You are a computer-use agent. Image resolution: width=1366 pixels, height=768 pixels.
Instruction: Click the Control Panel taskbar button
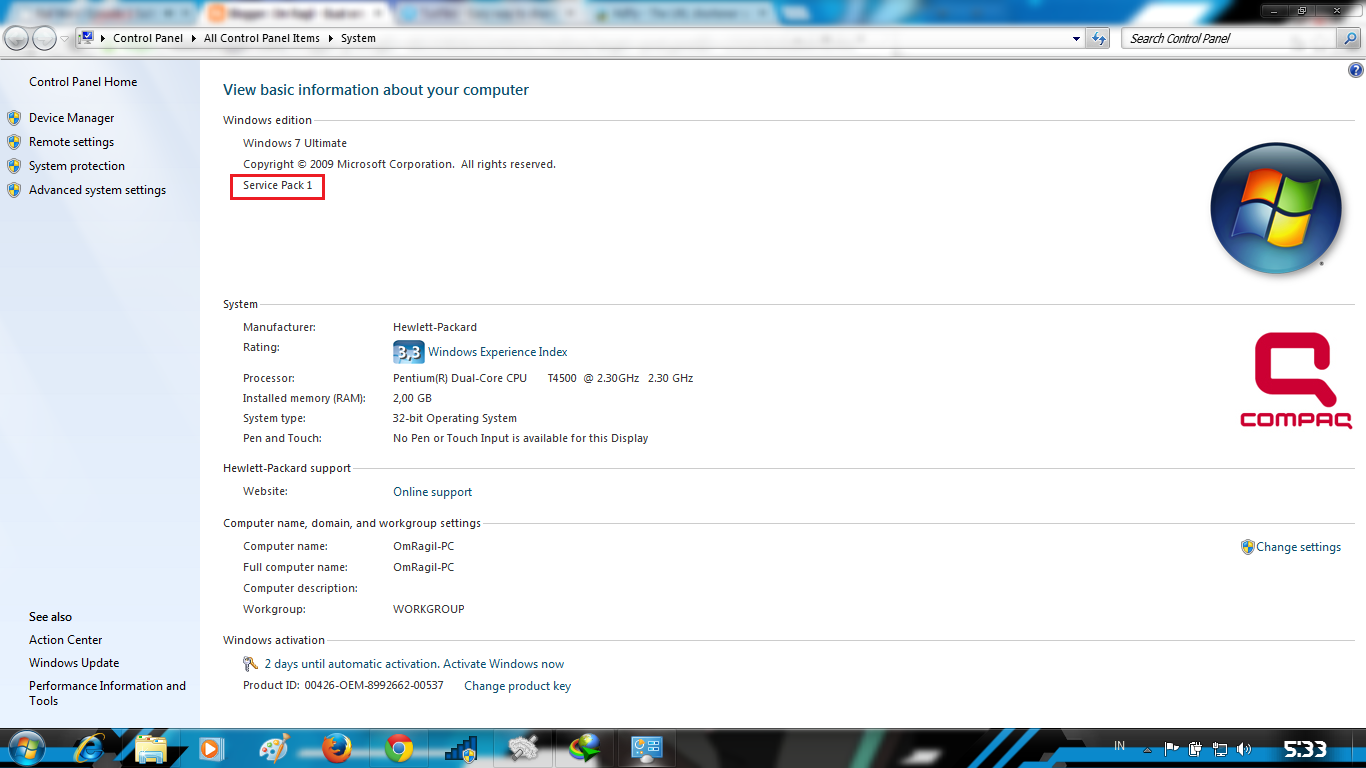(x=647, y=748)
